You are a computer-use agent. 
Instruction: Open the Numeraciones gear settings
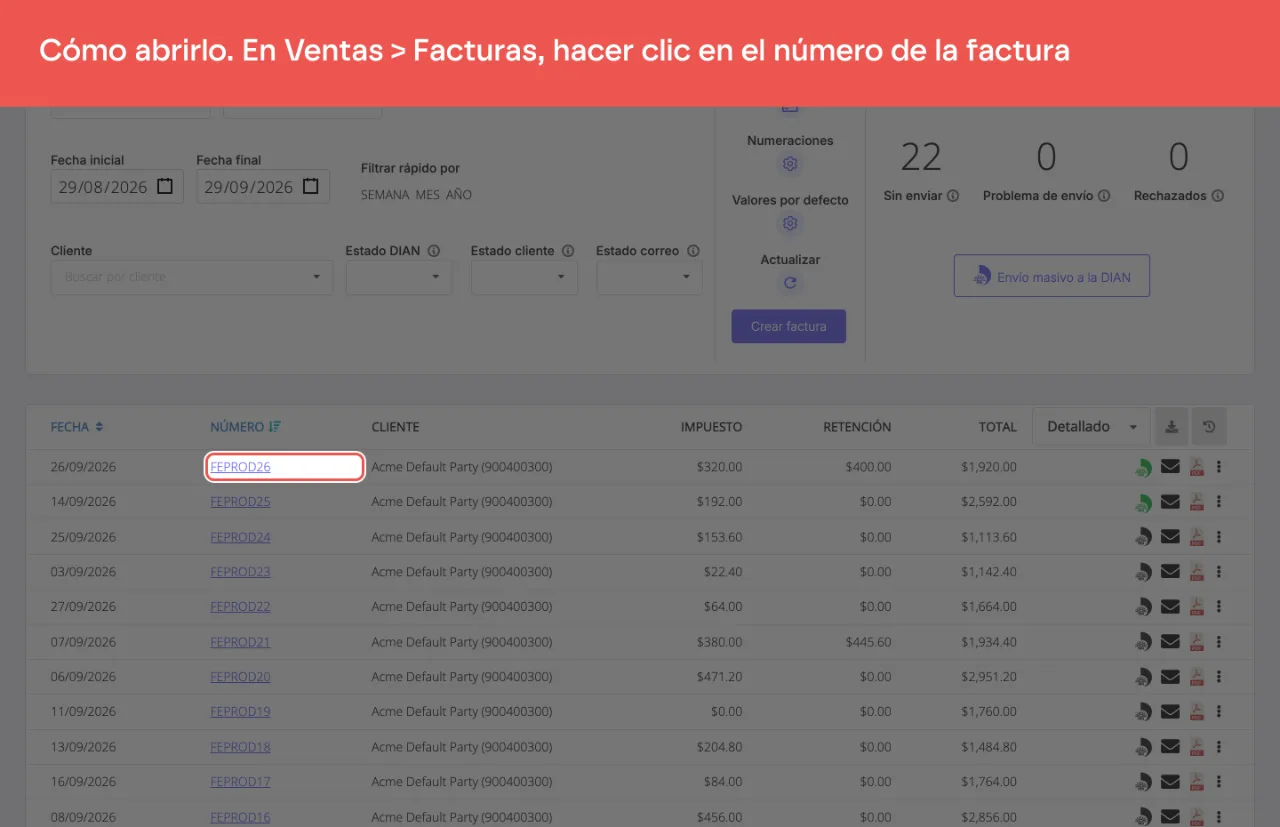click(790, 164)
